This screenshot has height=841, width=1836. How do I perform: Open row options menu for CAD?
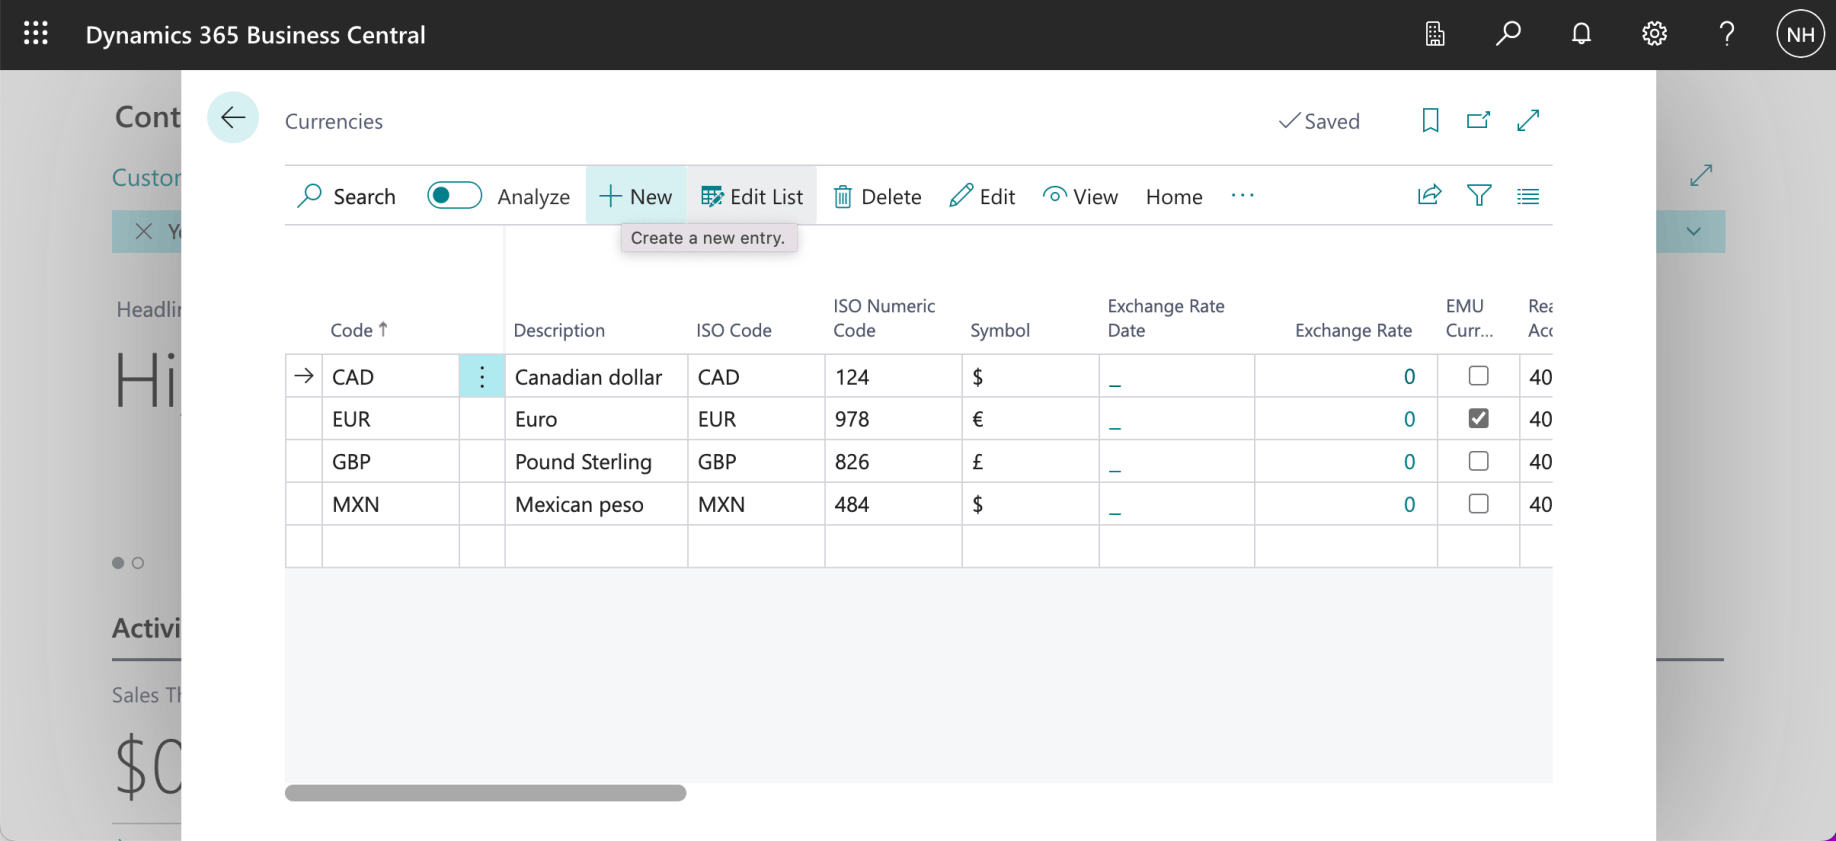[482, 377]
